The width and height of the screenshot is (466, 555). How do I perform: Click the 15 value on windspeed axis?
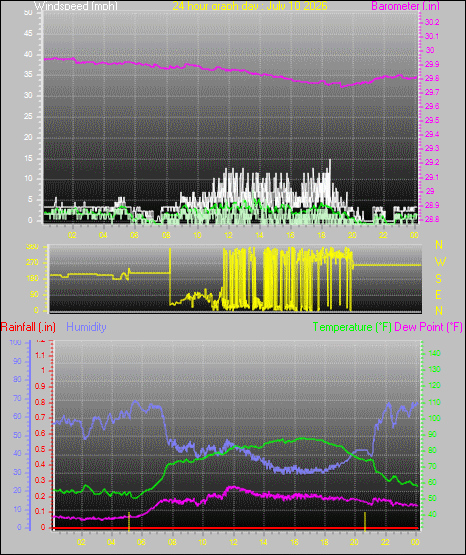point(28,158)
